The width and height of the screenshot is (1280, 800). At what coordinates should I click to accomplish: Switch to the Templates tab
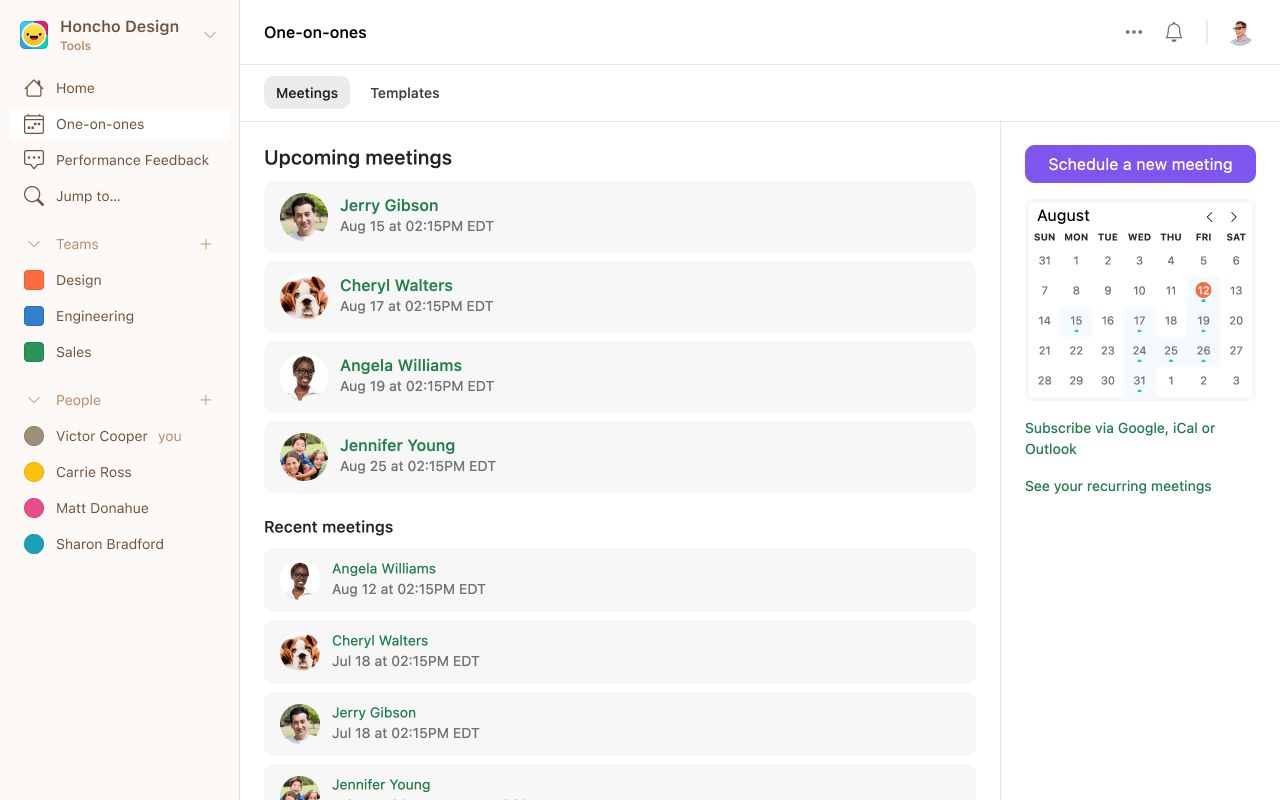coord(405,93)
